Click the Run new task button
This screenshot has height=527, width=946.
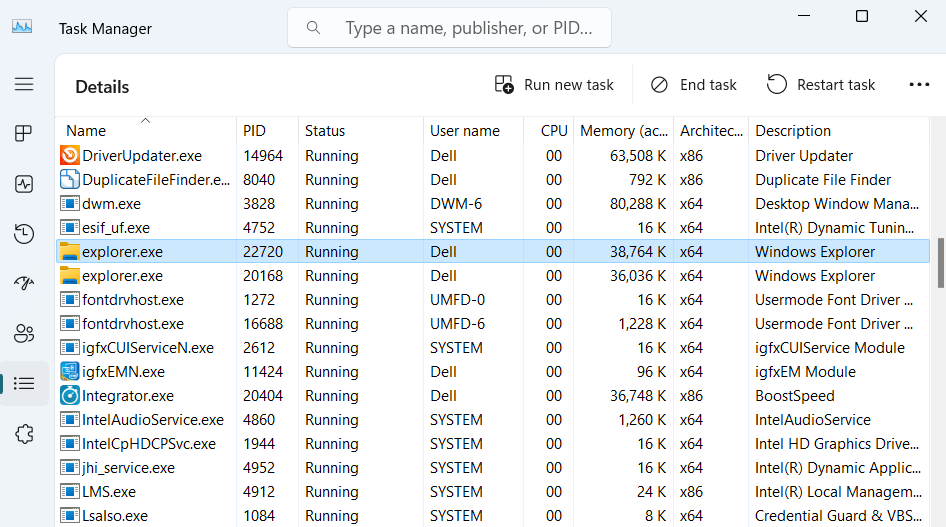[554, 85]
